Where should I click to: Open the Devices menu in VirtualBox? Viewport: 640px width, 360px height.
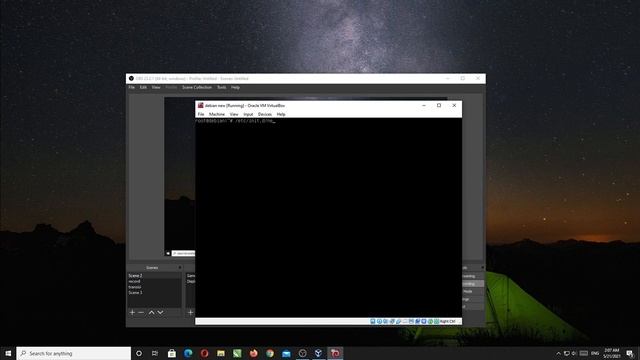265,114
